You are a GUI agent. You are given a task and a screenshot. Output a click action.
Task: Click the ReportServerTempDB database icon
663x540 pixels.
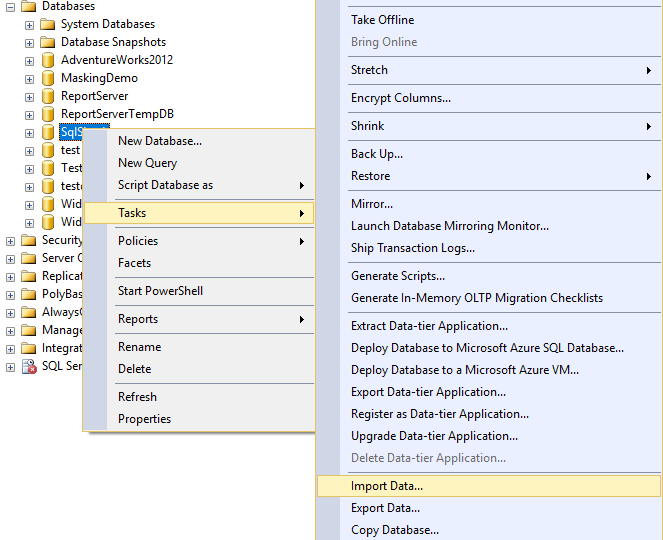[47, 114]
